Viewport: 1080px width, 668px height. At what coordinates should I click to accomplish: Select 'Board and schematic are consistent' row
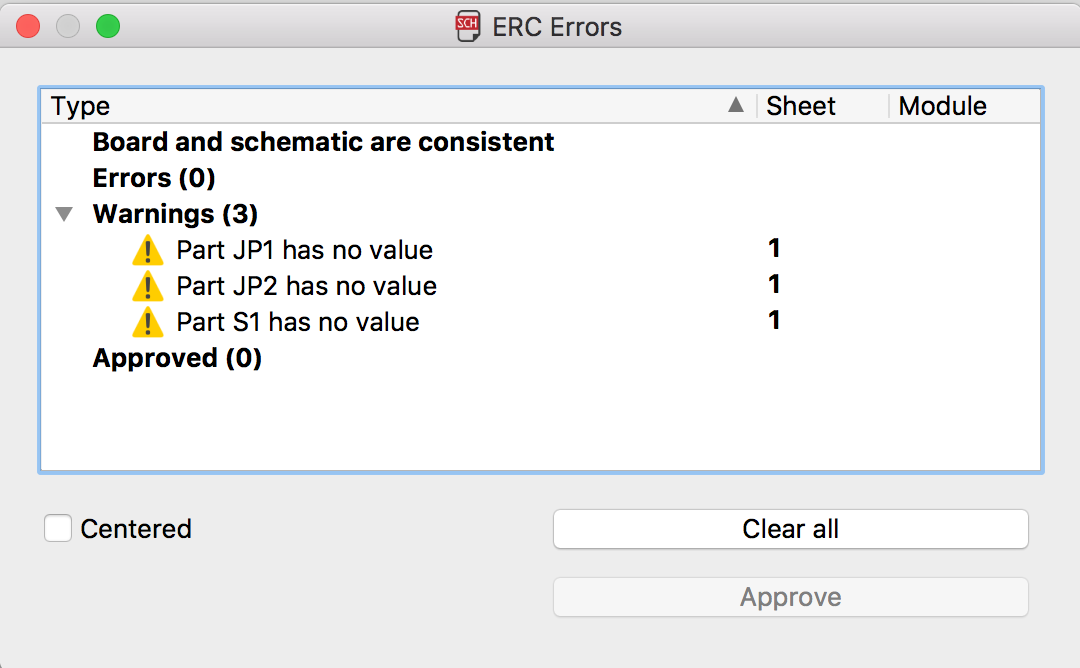tap(541, 142)
